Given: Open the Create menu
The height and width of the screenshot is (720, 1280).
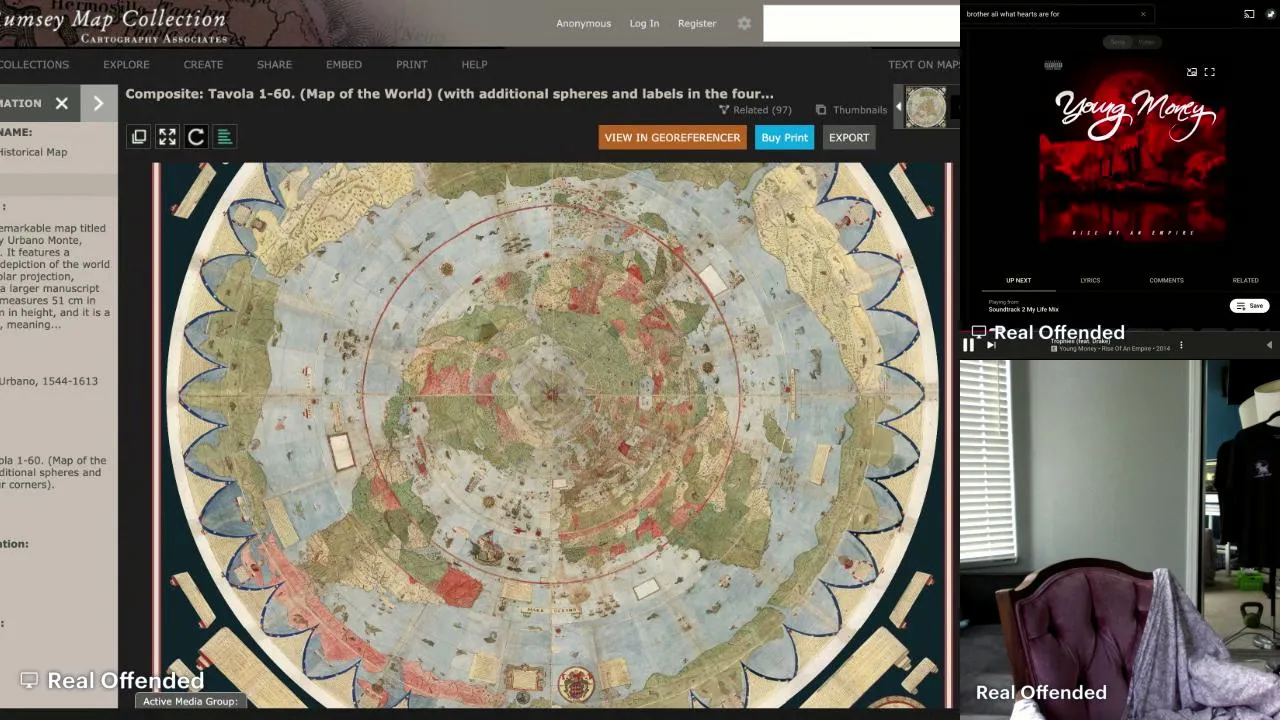Looking at the screenshot, I should pos(203,65).
